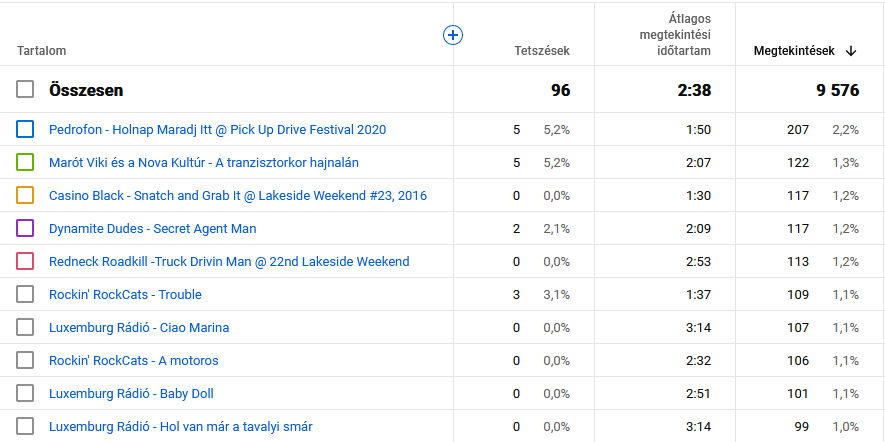
Task: Toggle the Összesen checkbox
Action: 25,90
